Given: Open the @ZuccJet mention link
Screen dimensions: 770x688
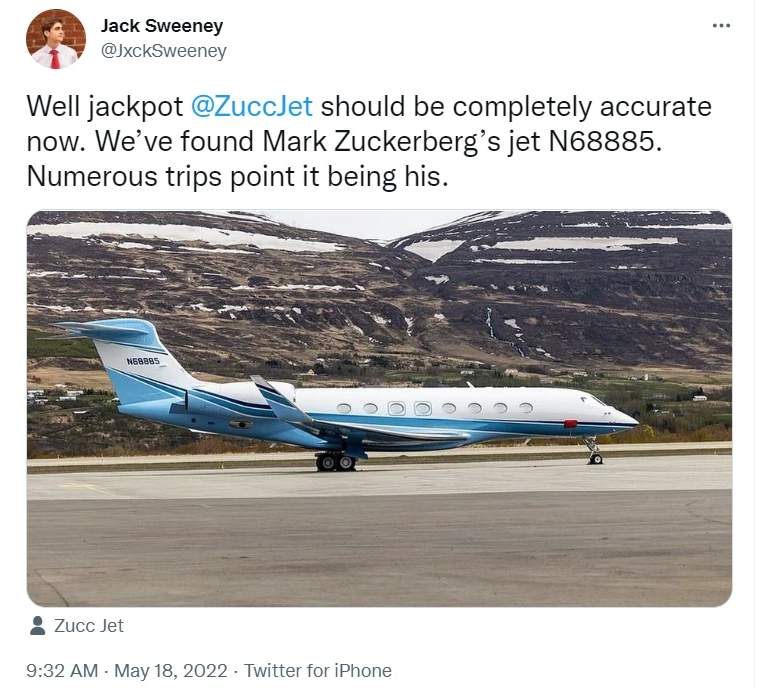Looking at the screenshot, I should pos(252,106).
